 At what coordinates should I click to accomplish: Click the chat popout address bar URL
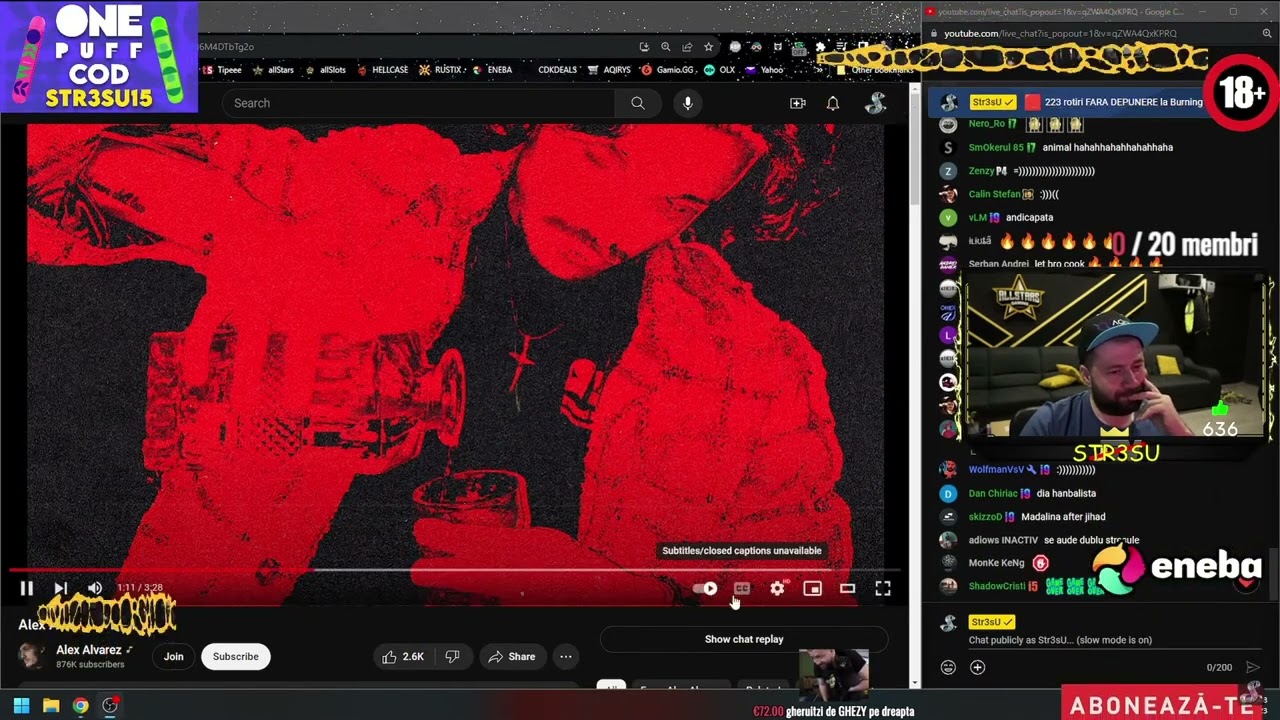(x=1060, y=33)
